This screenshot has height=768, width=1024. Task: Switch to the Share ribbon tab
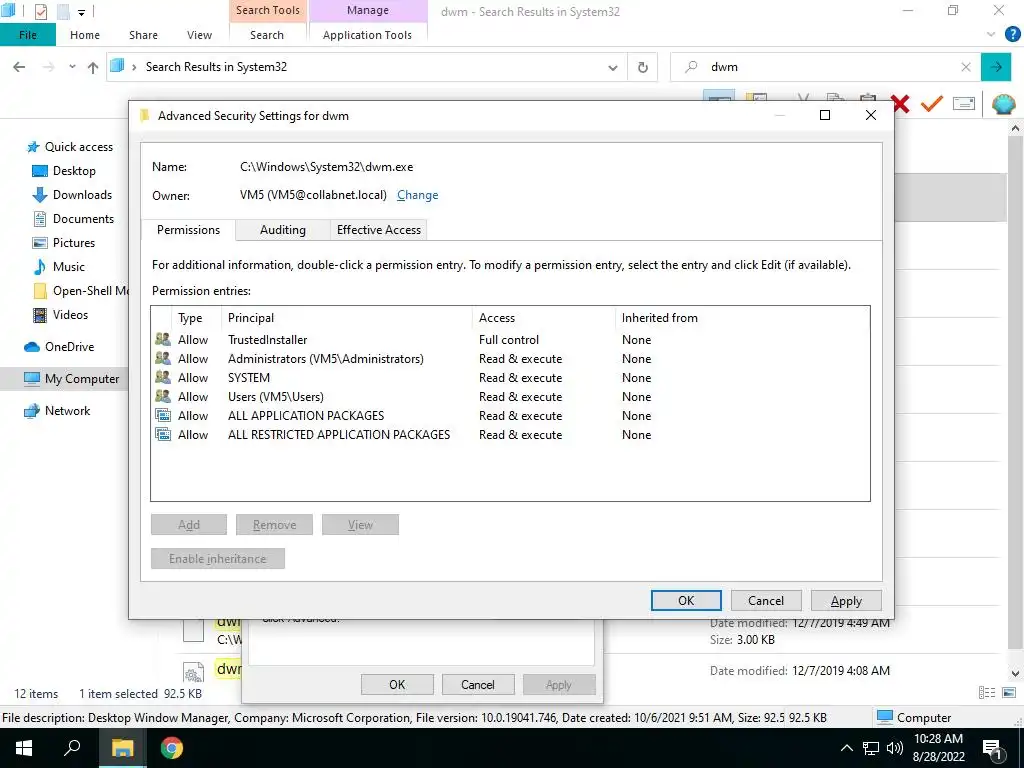(x=143, y=35)
